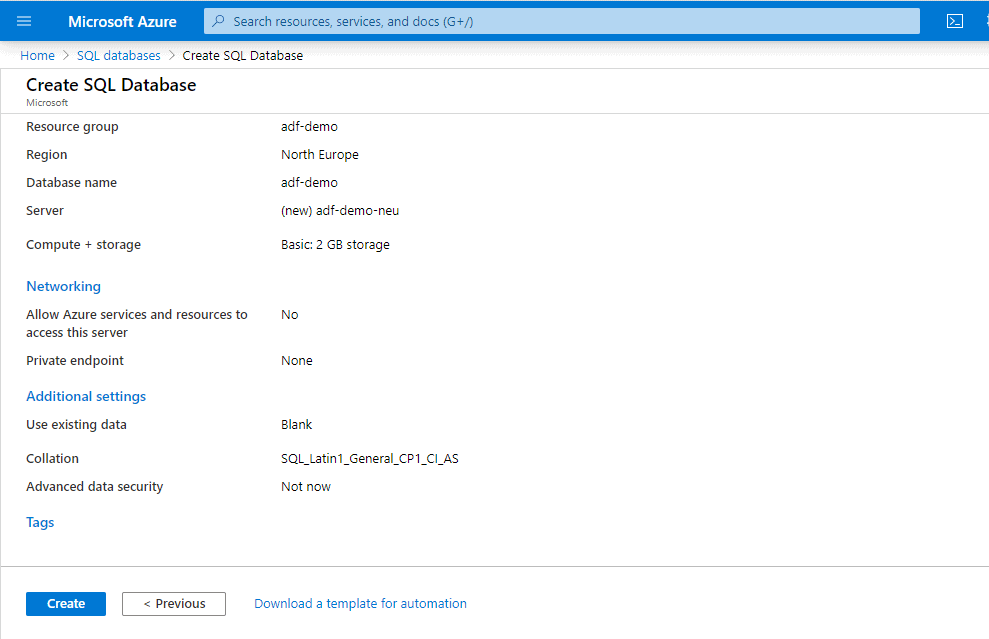The width and height of the screenshot is (989, 639).
Task: Go to Microsoft Azure home via logo text
Action: [x=122, y=21]
